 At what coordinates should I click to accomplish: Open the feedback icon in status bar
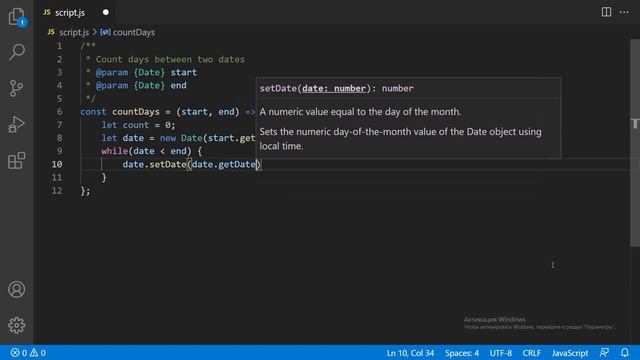(604, 353)
